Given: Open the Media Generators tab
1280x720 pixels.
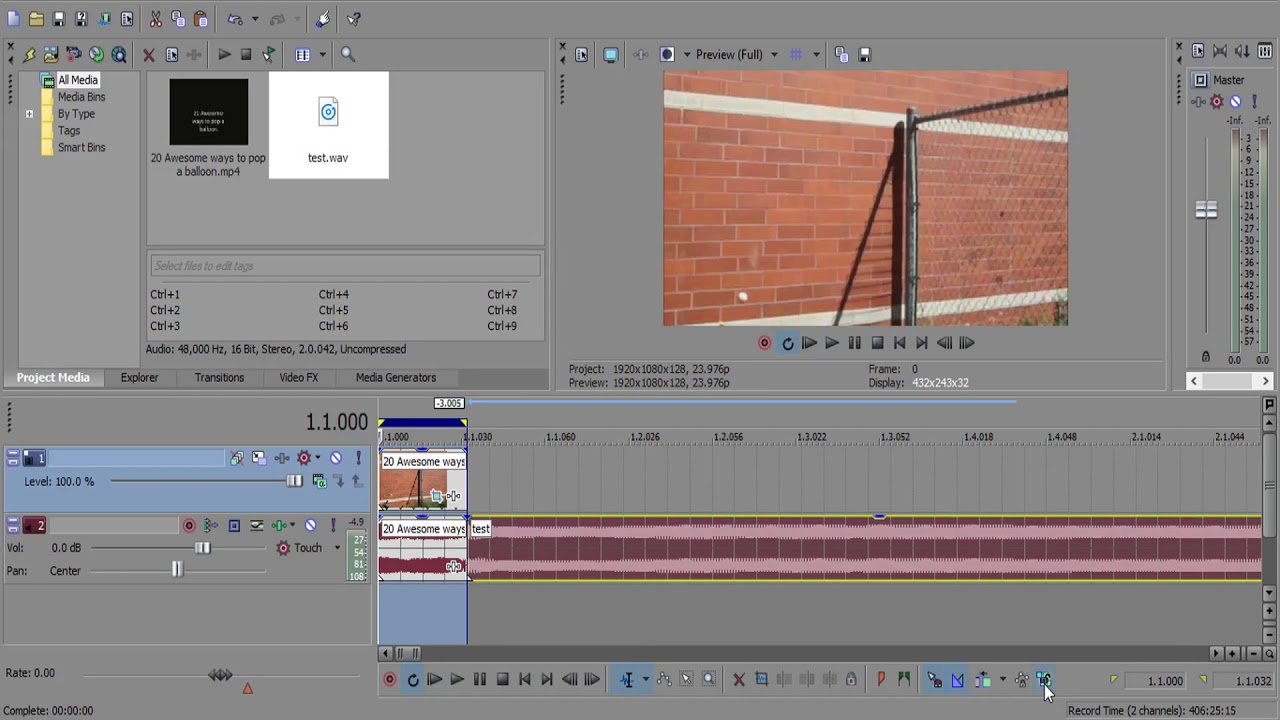Looking at the screenshot, I should pos(396,378).
